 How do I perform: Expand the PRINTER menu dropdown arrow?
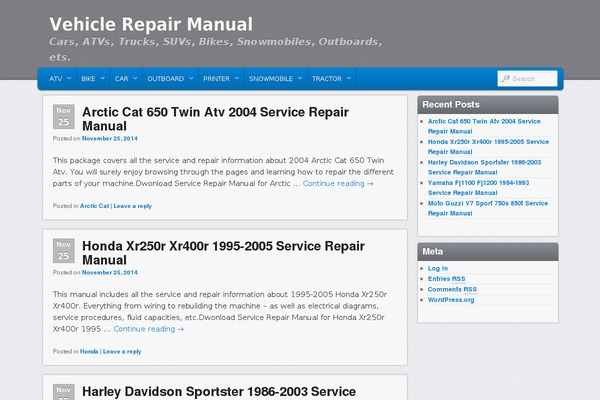point(236,78)
